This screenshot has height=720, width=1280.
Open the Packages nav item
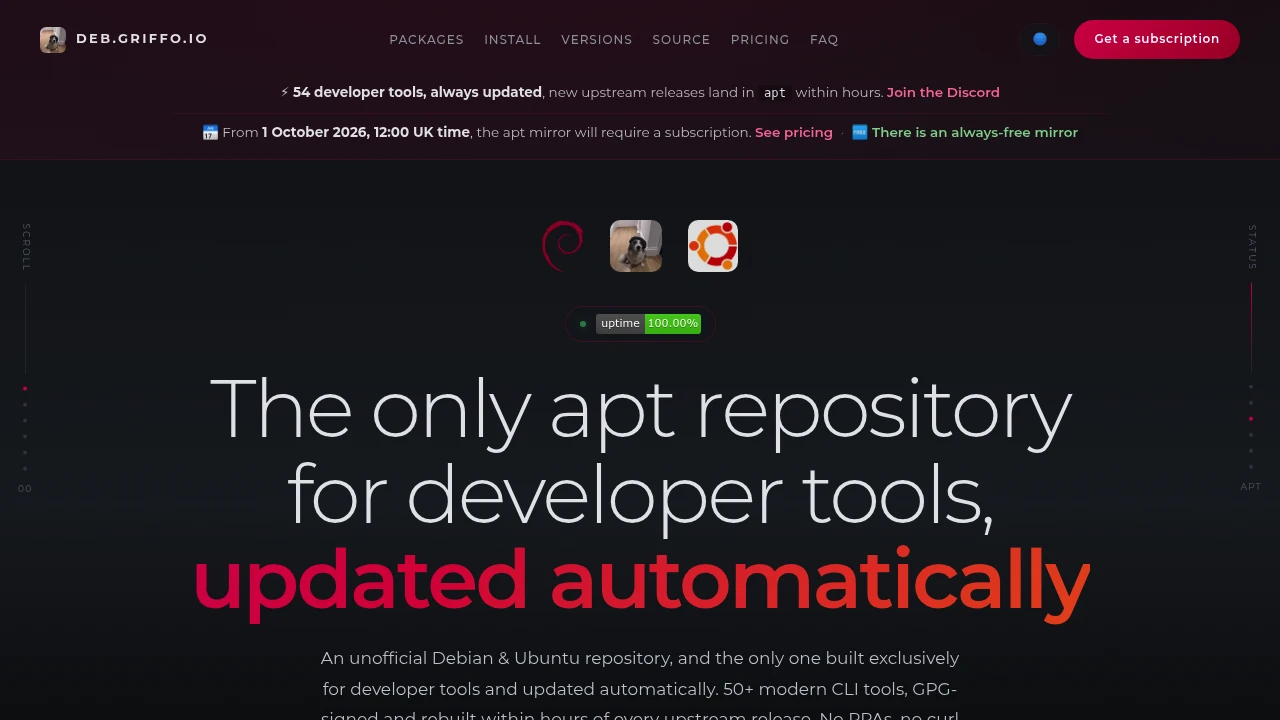(x=426, y=40)
